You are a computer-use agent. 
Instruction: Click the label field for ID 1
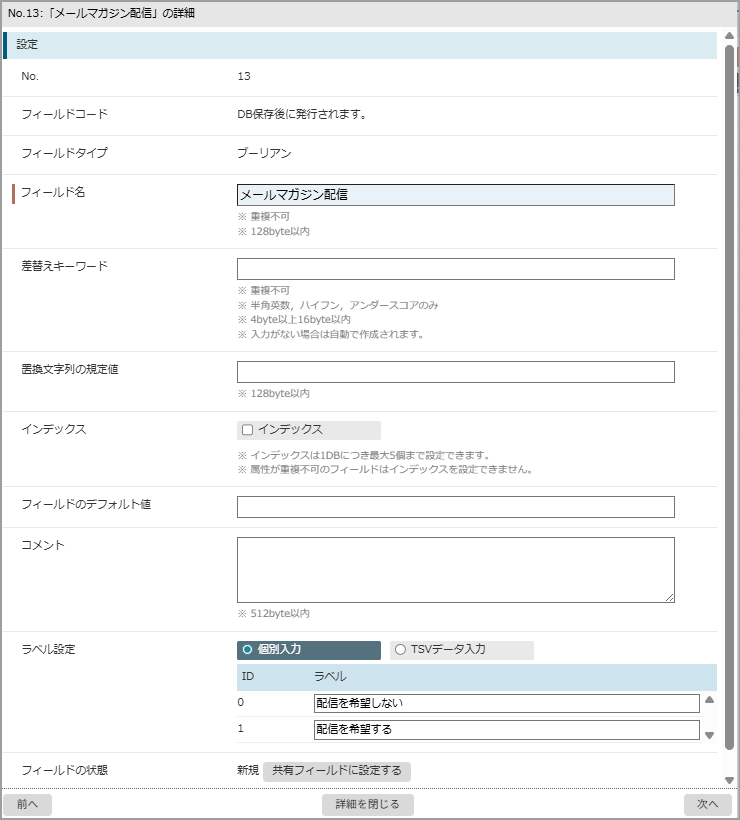[x=506, y=729]
